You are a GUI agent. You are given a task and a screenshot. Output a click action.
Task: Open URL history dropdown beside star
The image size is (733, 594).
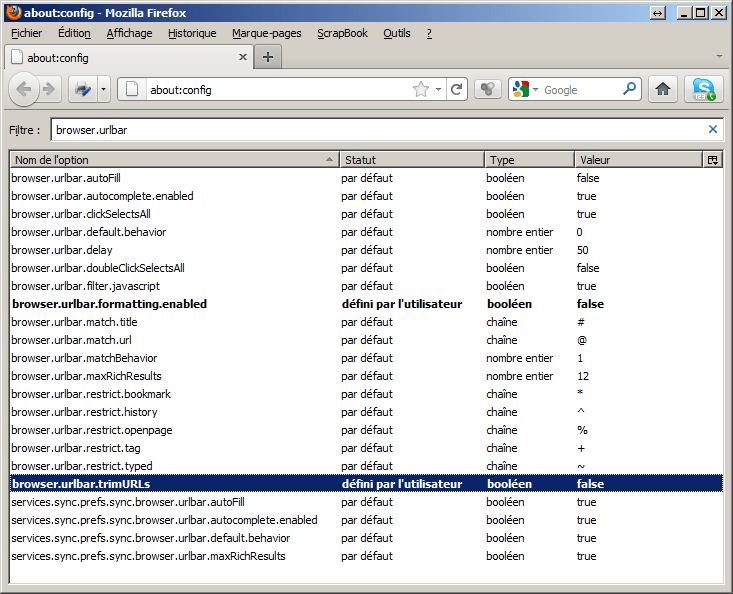tap(438, 89)
